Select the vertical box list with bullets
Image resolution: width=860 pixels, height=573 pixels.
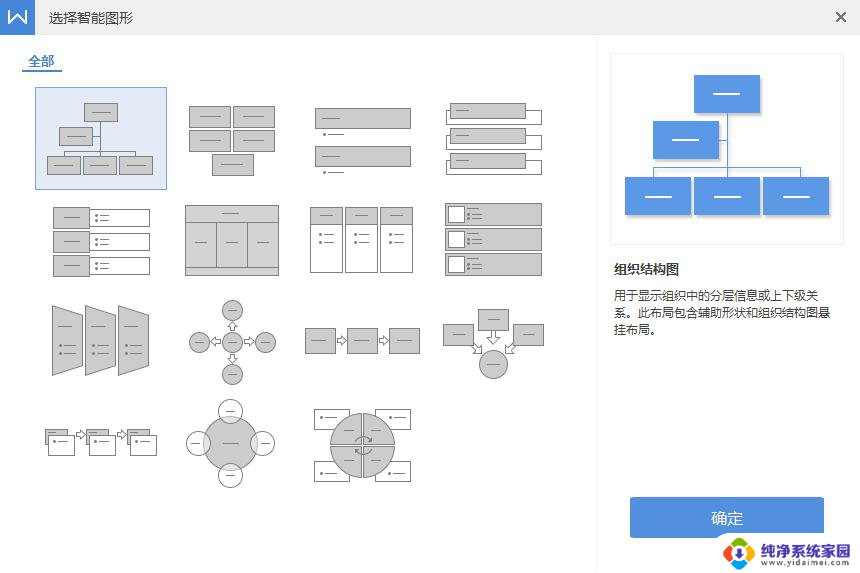coord(101,241)
